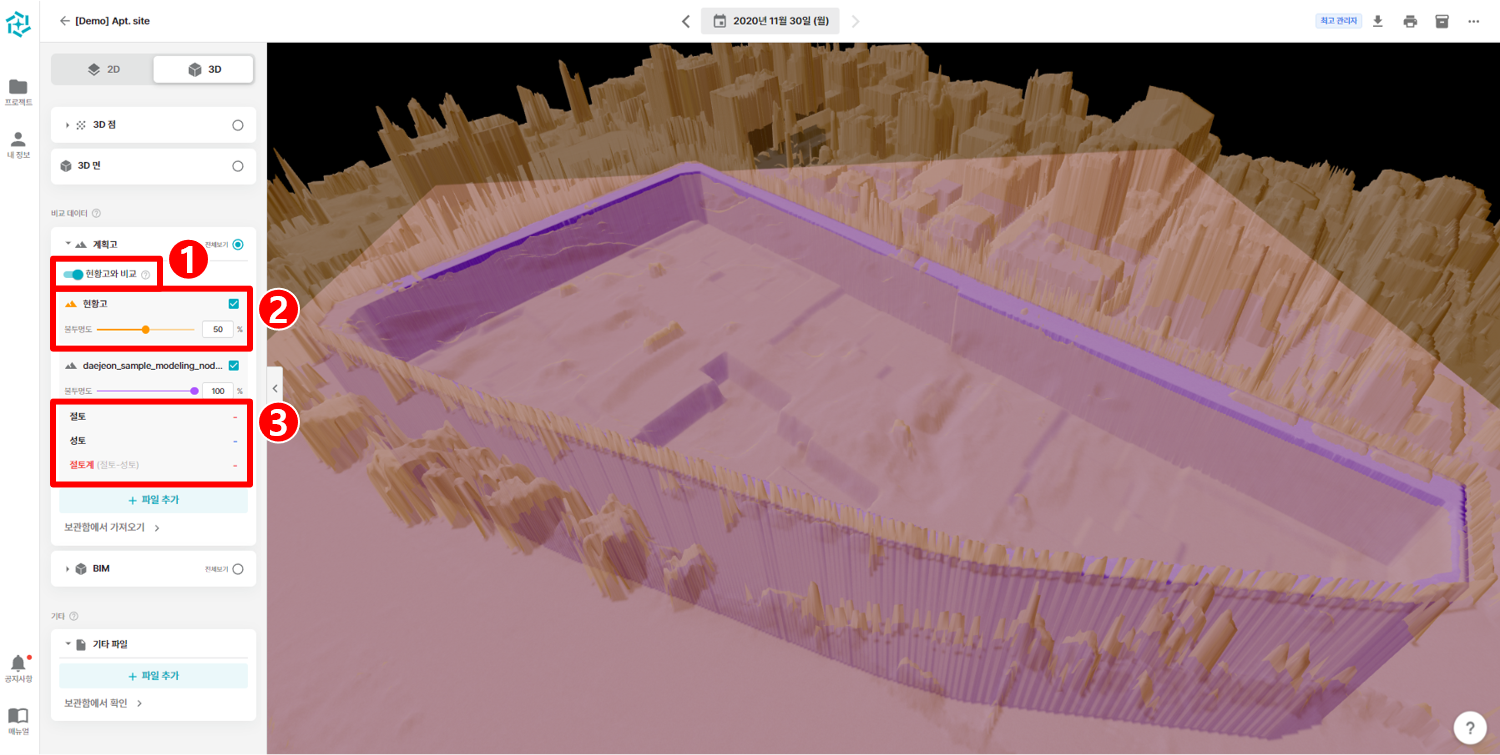1500x755 pixels.
Task: Open the archive box icon
Action: tap(1442, 21)
